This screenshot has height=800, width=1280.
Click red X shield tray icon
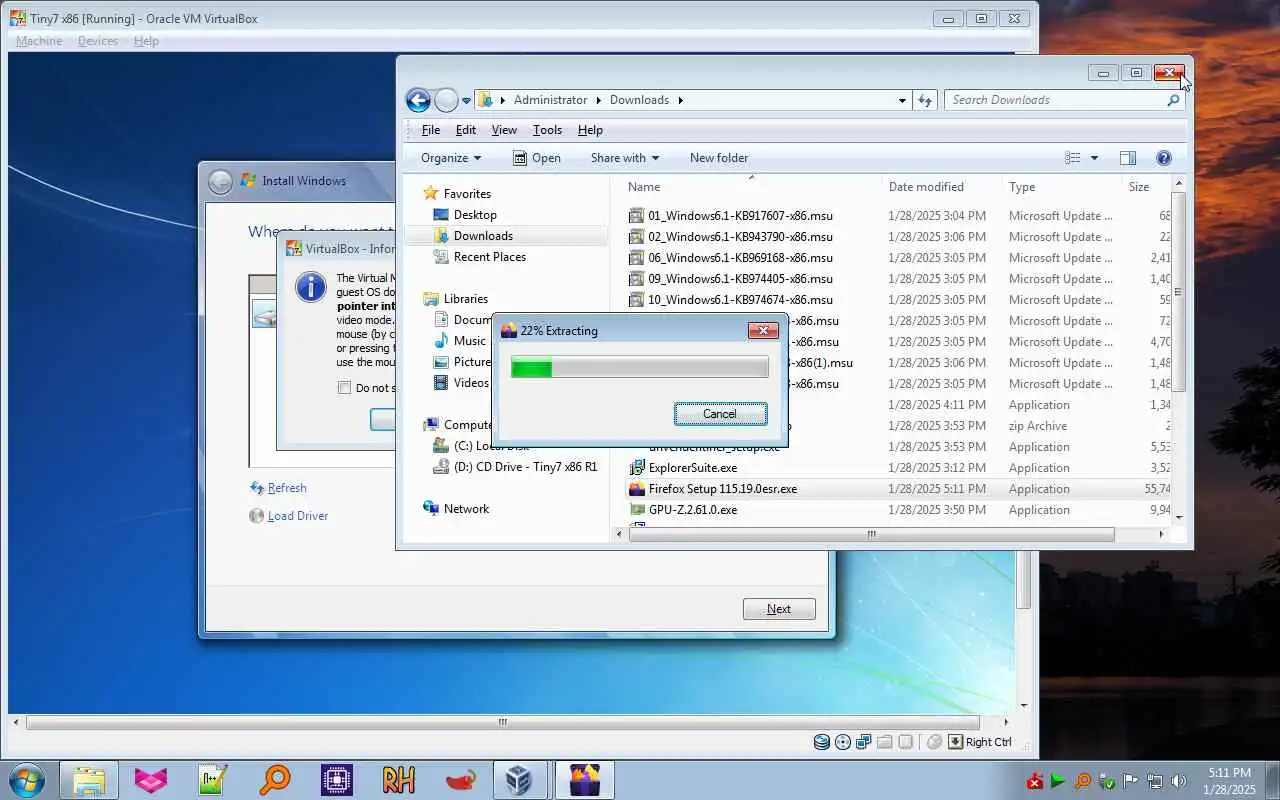pyautogui.click(x=1035, y=781)
